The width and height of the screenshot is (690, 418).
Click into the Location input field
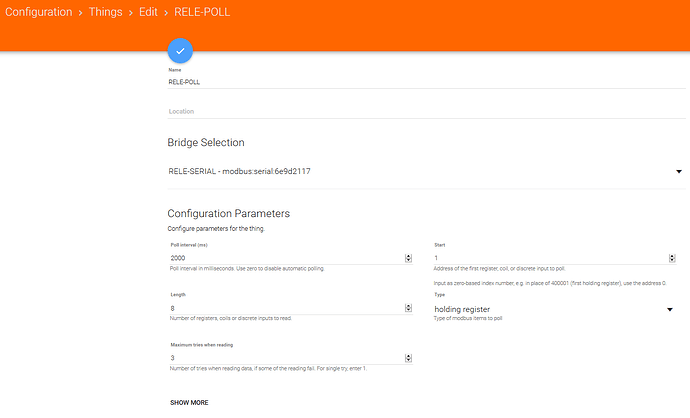(420, 111)
